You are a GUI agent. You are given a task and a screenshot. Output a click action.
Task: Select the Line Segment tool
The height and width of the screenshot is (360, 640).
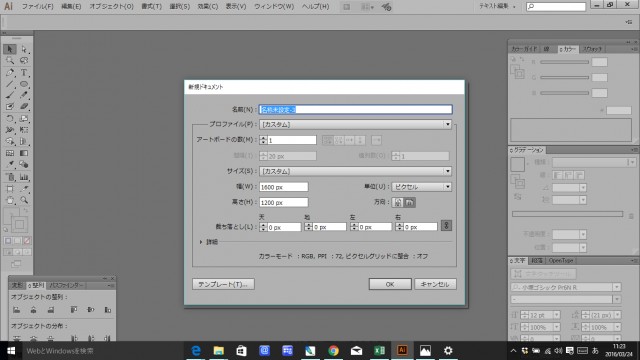tap(10, 84)
